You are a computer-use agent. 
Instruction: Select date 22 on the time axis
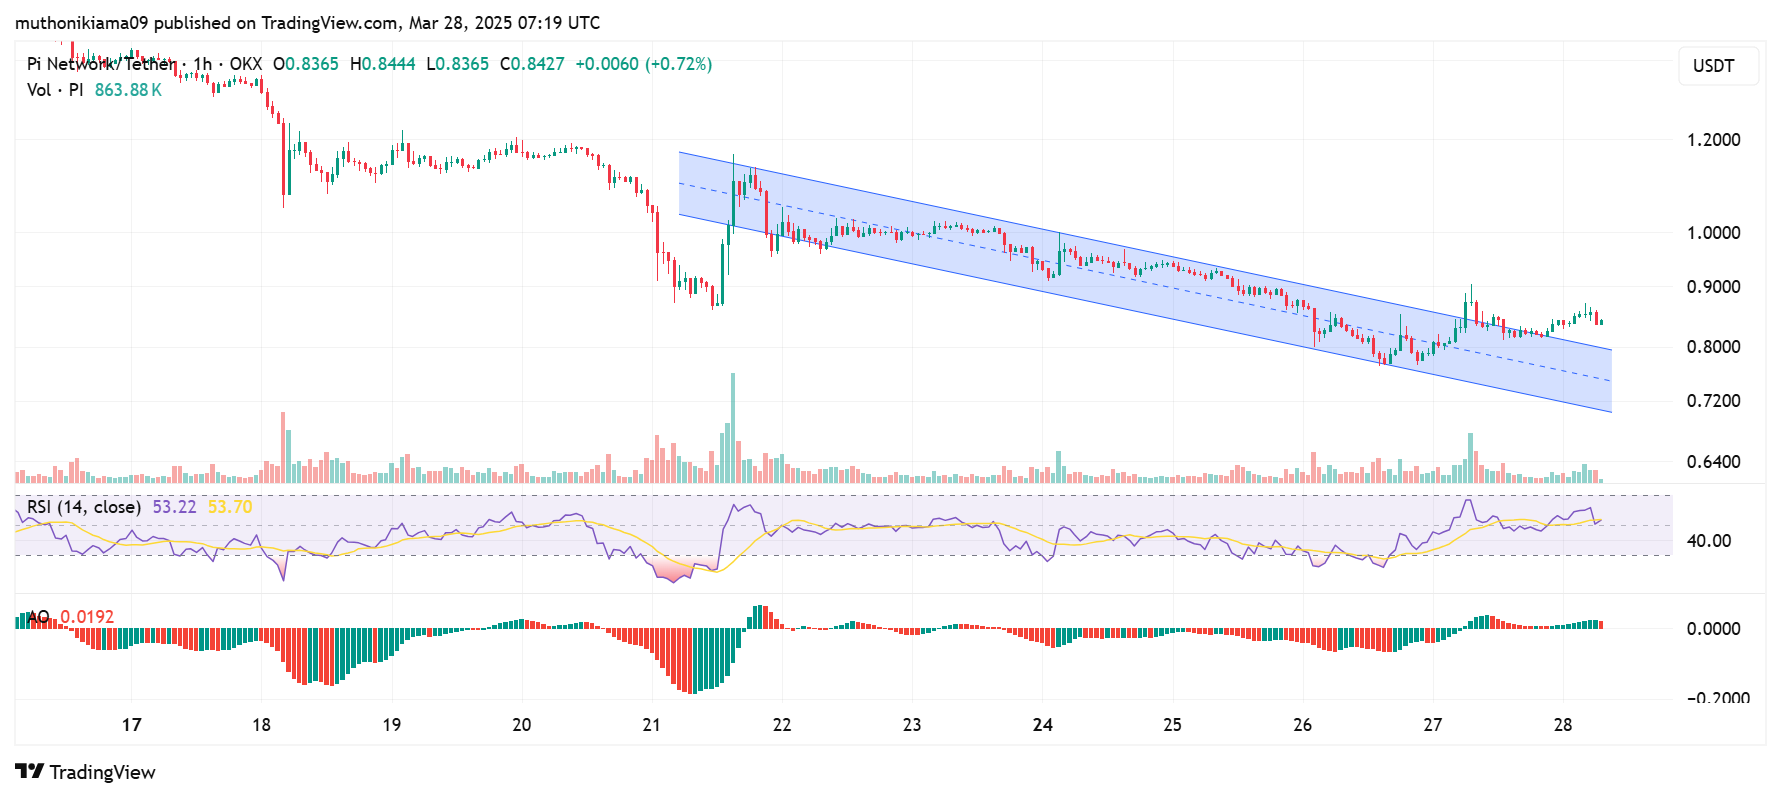782,725
